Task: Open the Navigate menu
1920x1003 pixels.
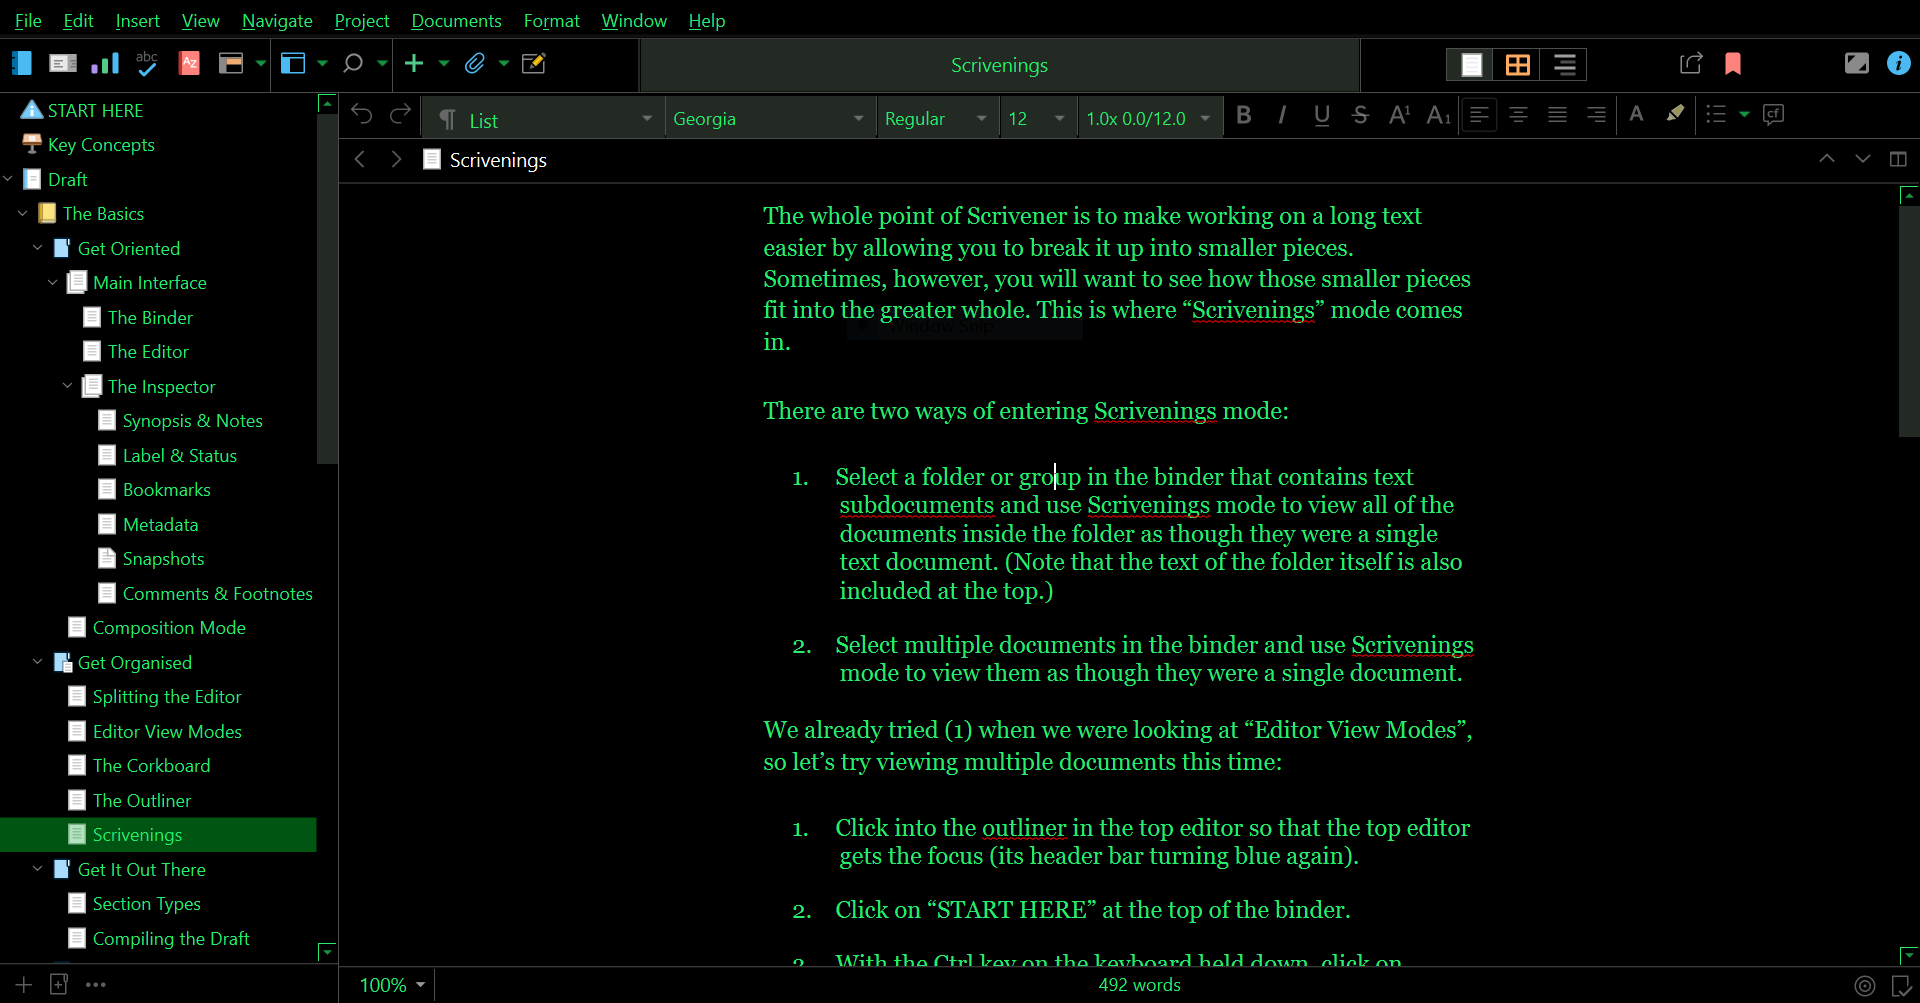Action: (x=277, y=21)
